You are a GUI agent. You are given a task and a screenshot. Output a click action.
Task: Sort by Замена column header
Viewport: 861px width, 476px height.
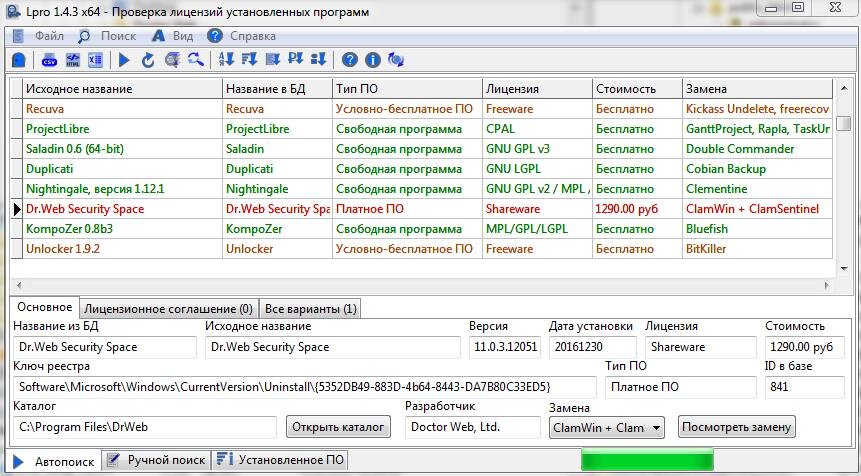(757, 89)
